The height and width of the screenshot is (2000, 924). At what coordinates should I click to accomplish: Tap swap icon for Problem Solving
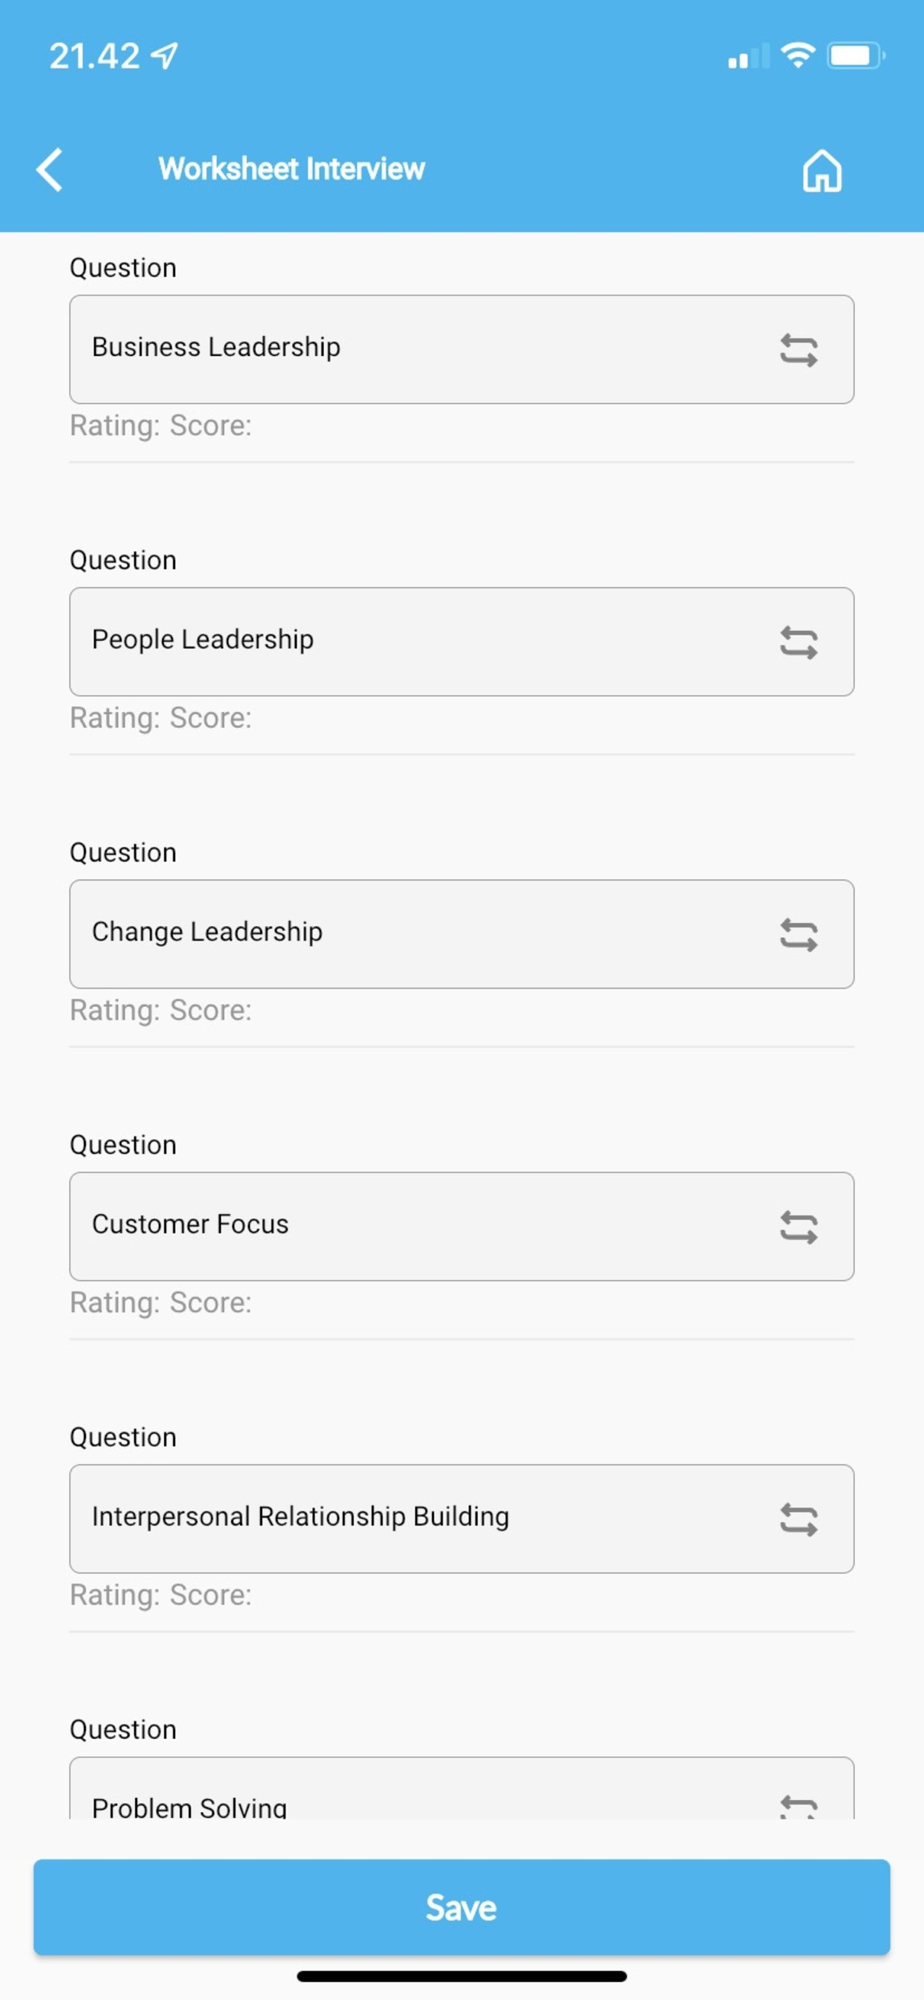[799, 1805]
